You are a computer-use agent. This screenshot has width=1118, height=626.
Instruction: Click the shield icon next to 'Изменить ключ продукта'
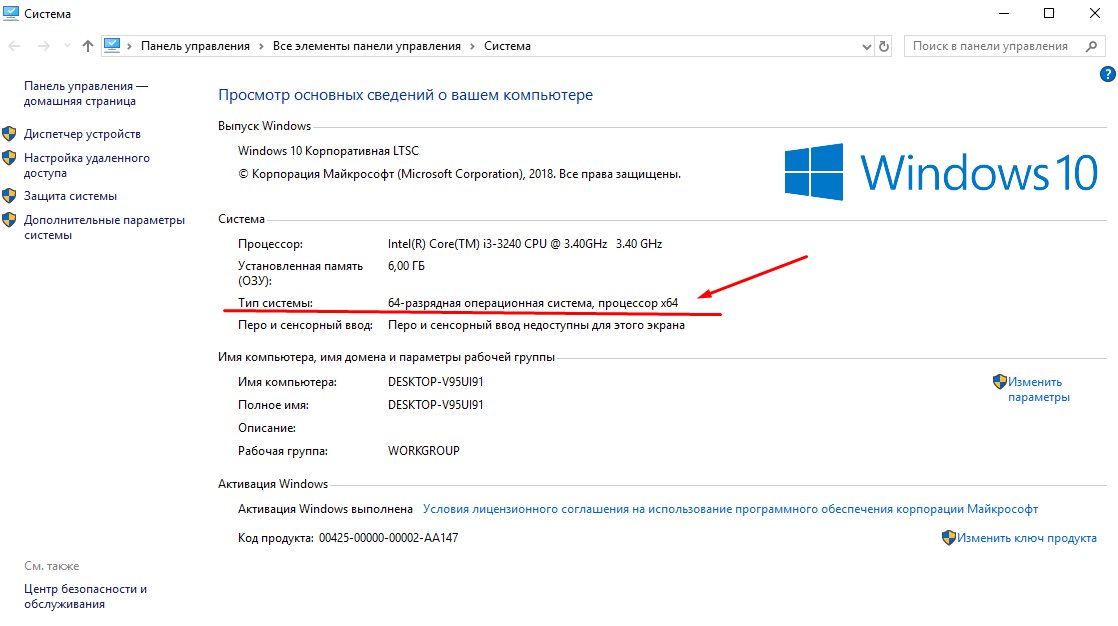[948, 538]
